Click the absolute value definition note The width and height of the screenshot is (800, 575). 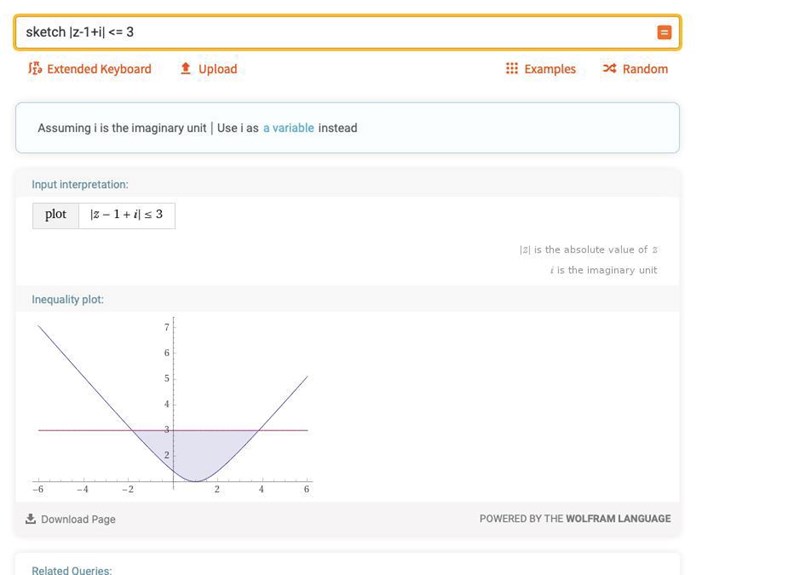tap(588, 250)
